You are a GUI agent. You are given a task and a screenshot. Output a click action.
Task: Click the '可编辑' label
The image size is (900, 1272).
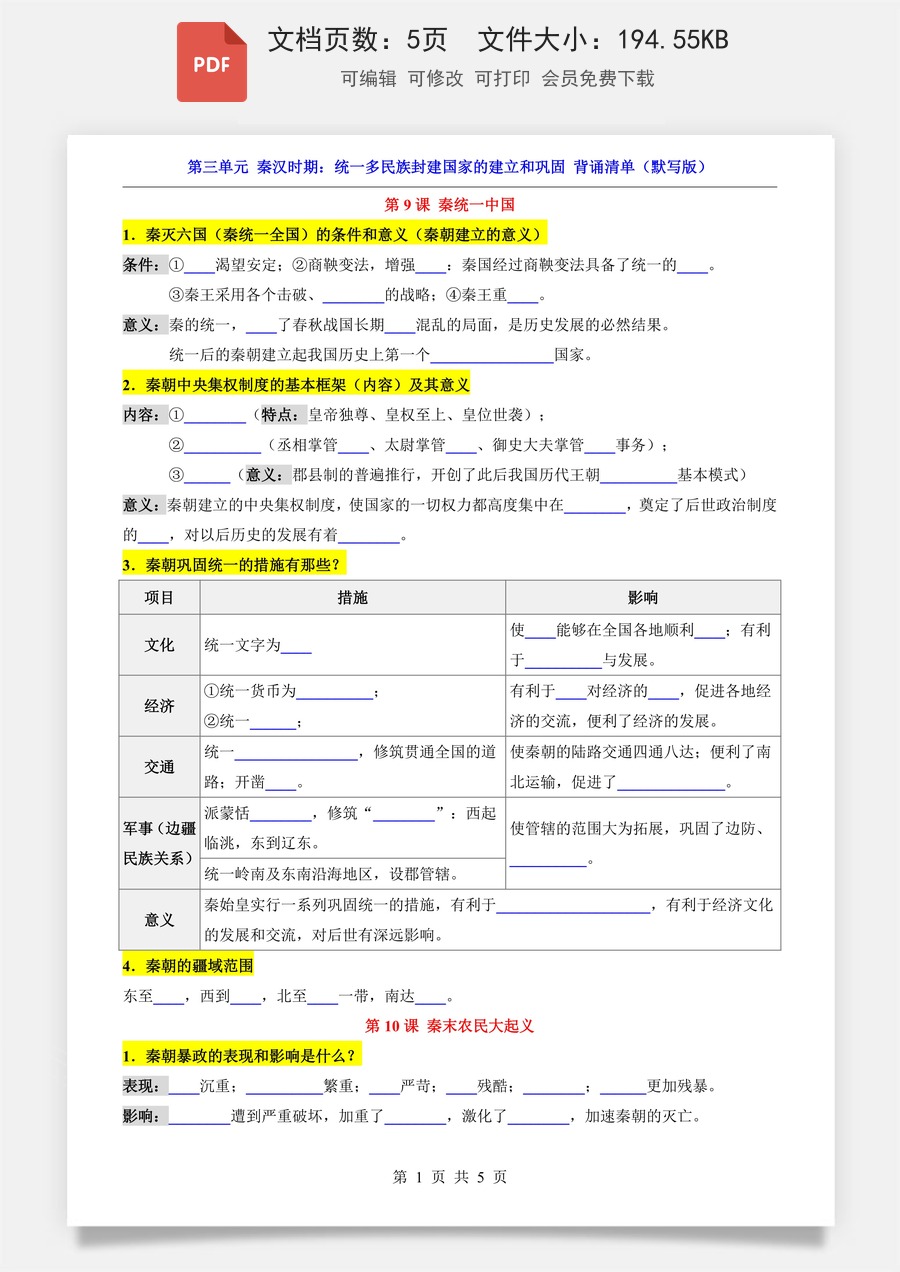point(368,79)
